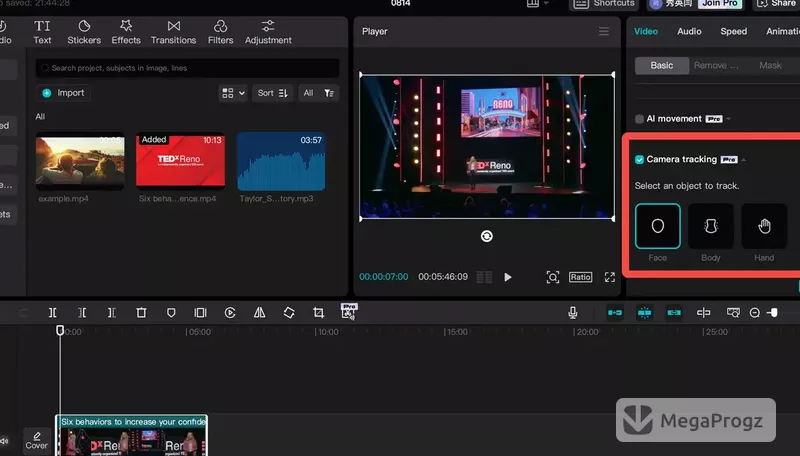Switch to the Speed inspector tab
The image size is (800, 456).
click(733, 31)
